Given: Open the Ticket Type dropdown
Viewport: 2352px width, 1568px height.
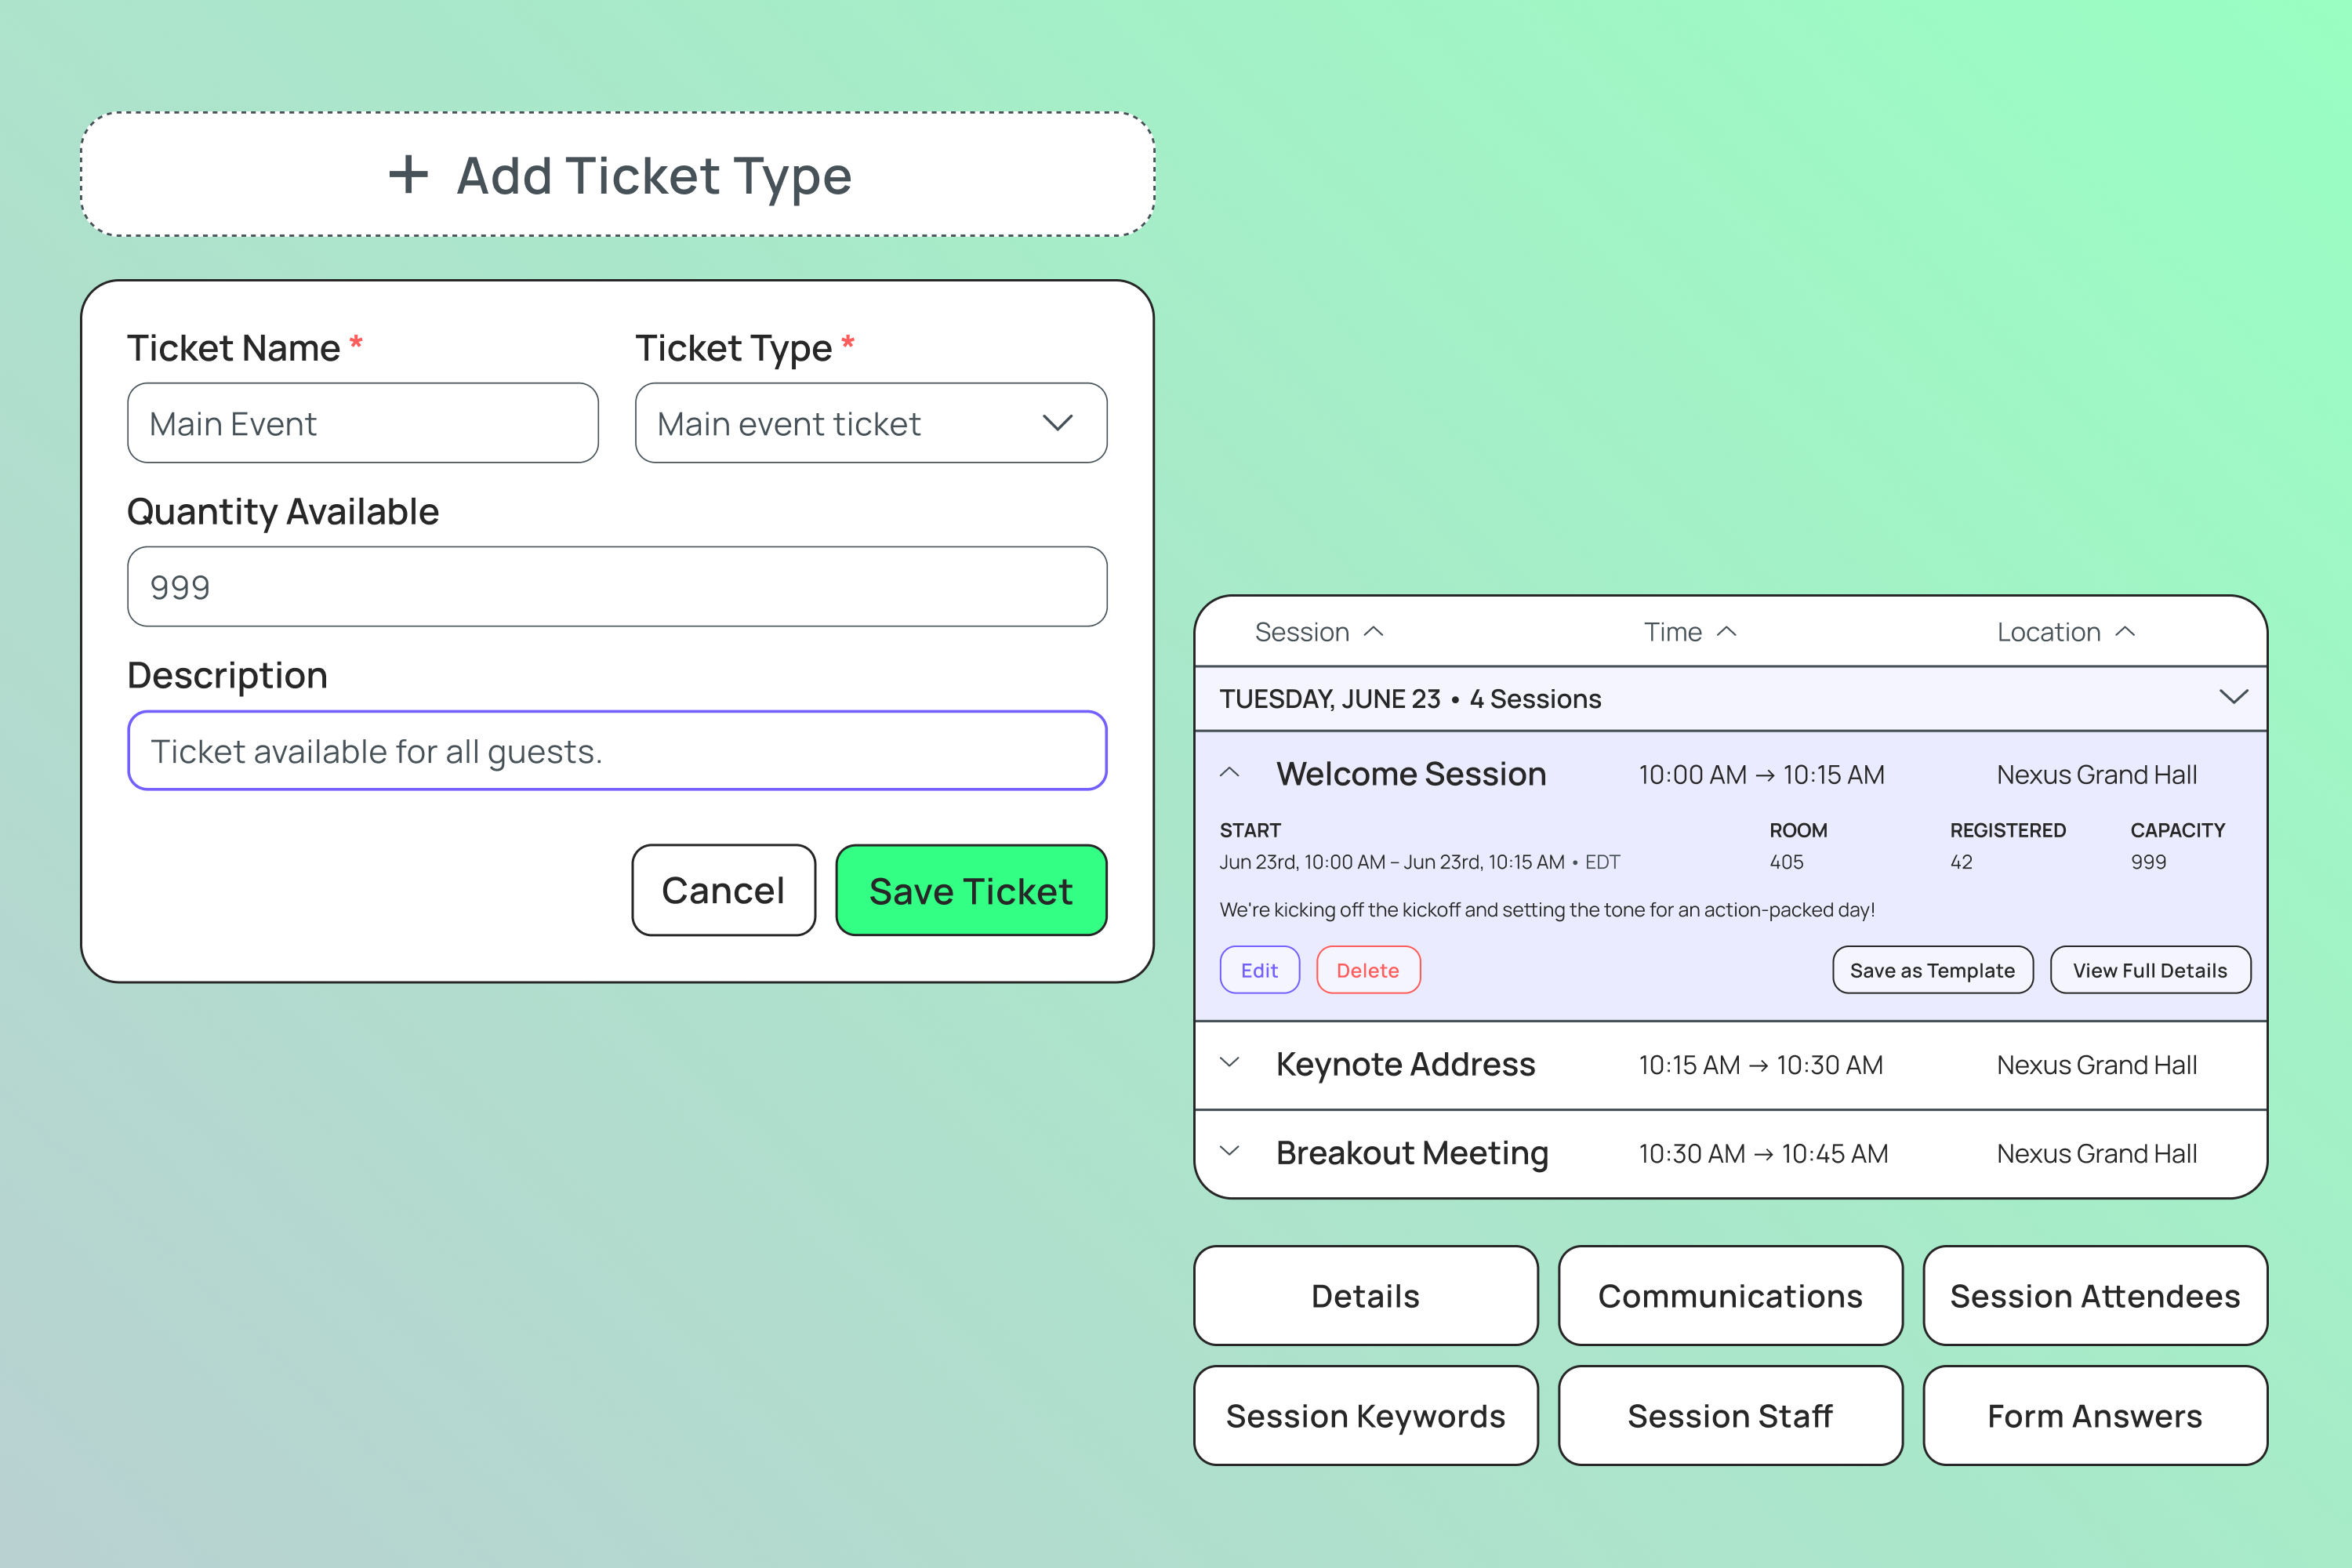Looking at the screenshot, I should [x=870, y=423].
